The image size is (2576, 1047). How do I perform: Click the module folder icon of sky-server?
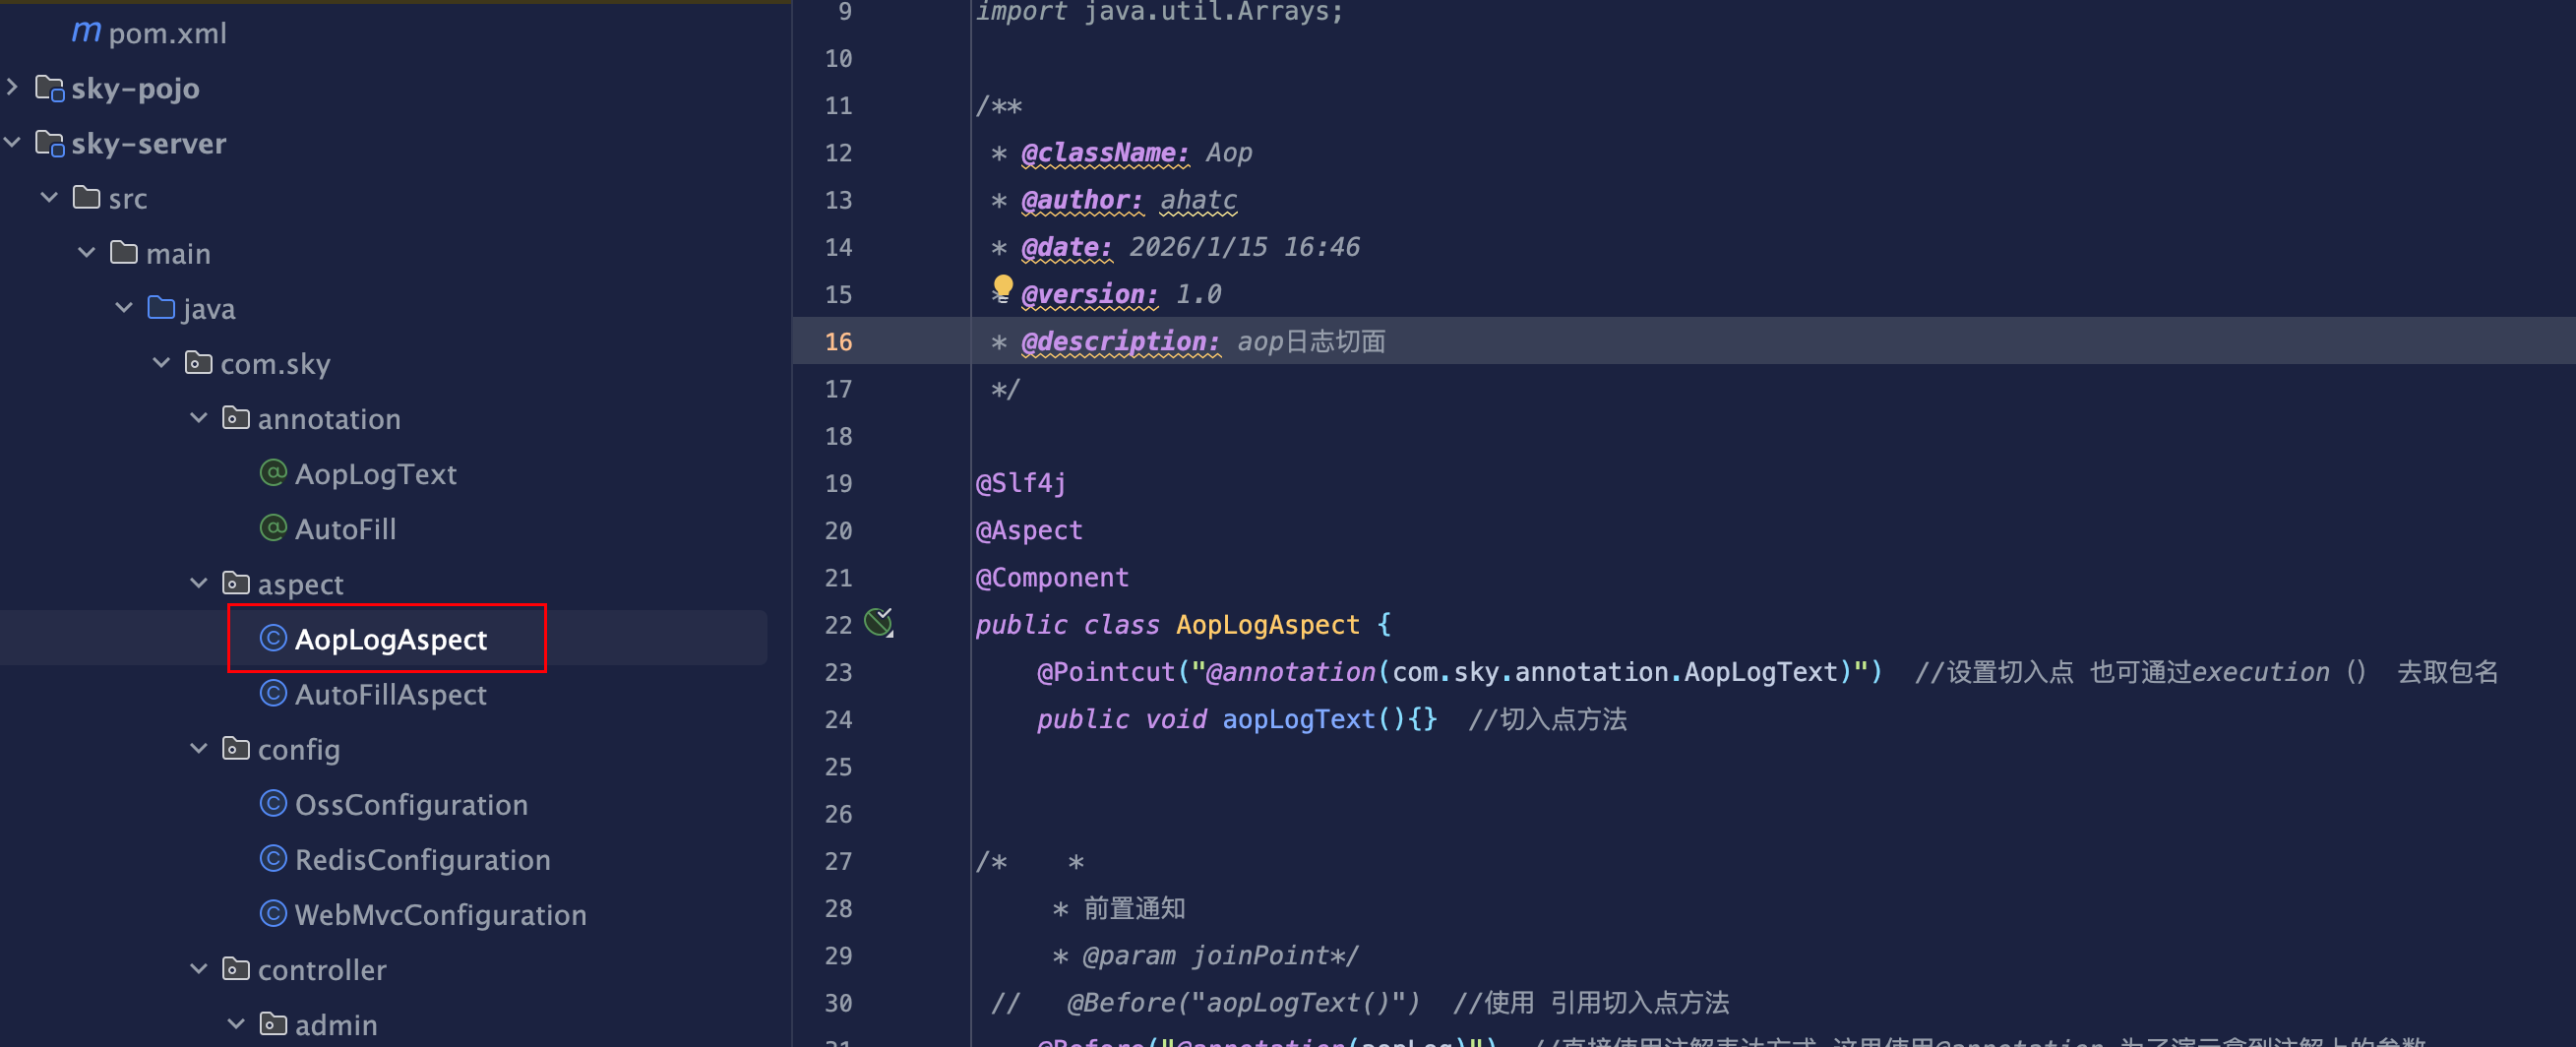click(x=50, y=142)
